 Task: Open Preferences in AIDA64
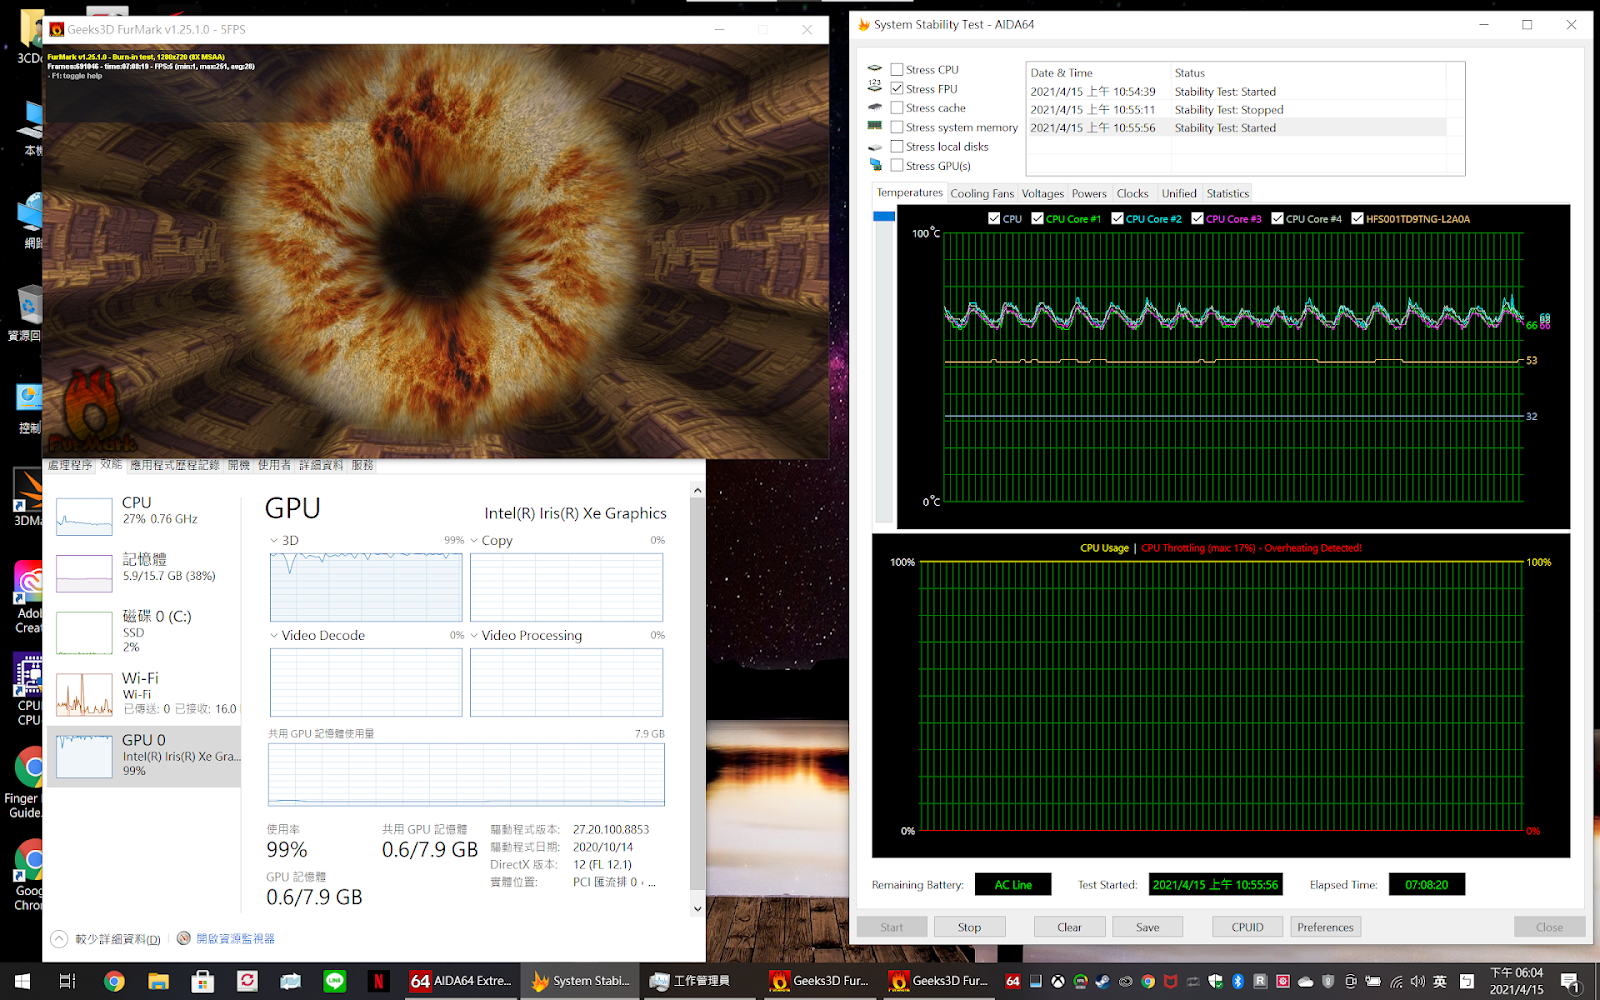click(1325, 927)
